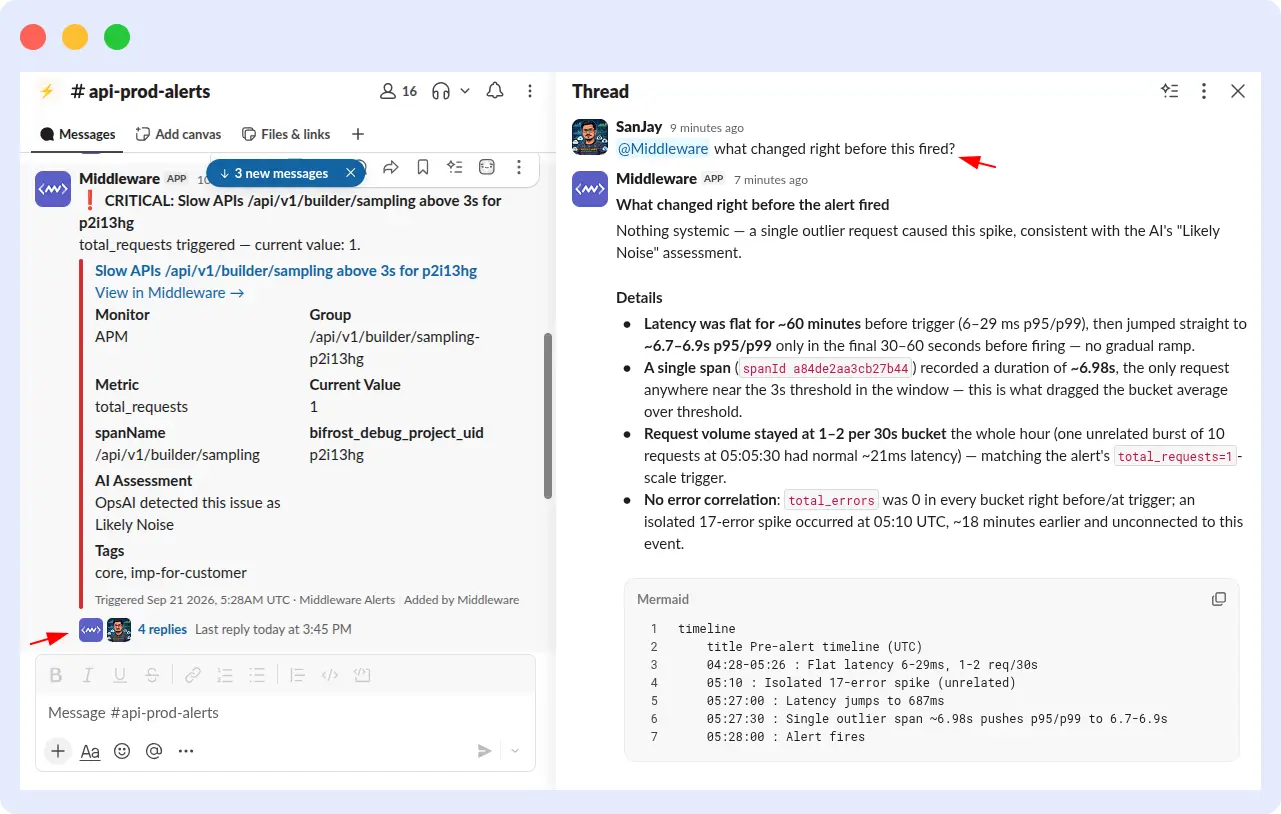Open more composer options ellipsis
Image resolution: width=1281 pixels, height=814 pixels.
coord(186,751)
